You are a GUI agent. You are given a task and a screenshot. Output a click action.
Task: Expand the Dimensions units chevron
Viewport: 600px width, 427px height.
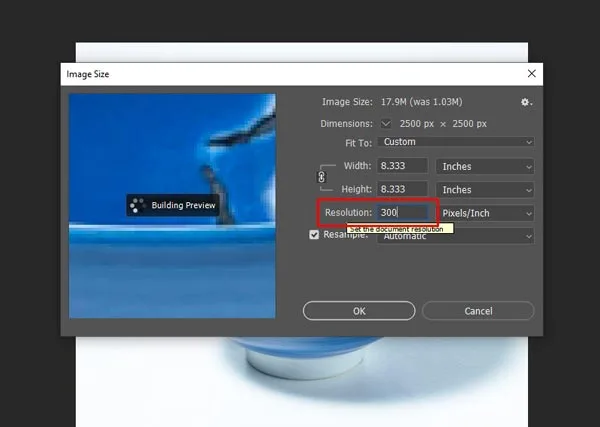tap(386, 124)
